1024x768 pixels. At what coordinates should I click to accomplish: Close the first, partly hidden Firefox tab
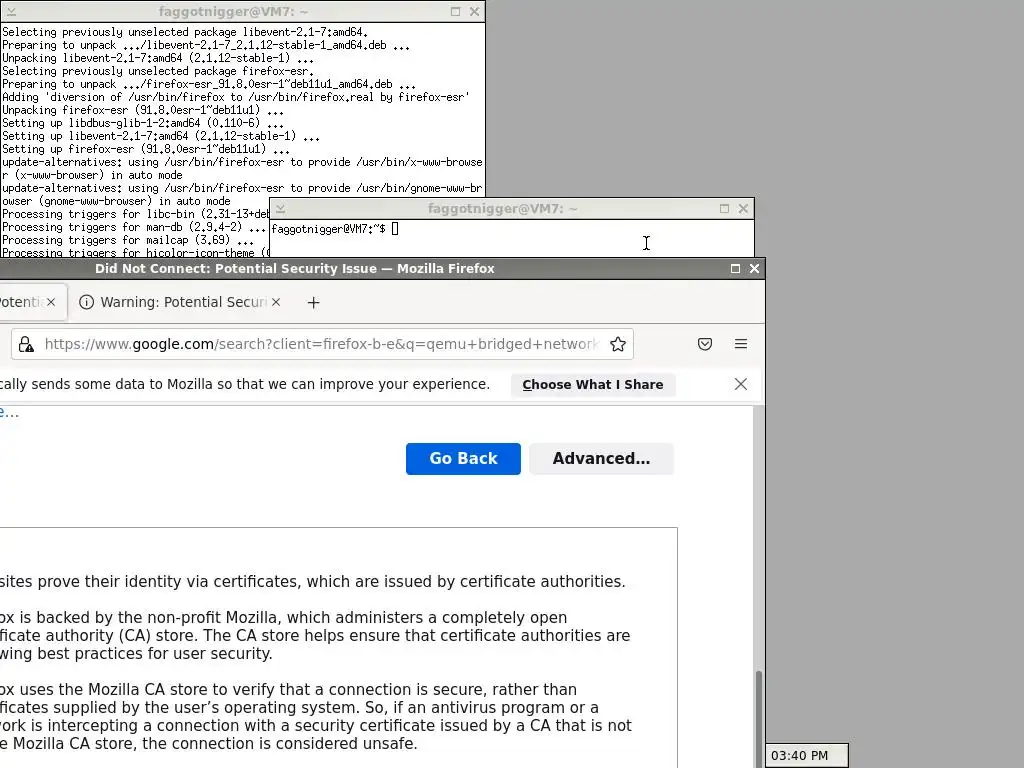tap(51, 302)
